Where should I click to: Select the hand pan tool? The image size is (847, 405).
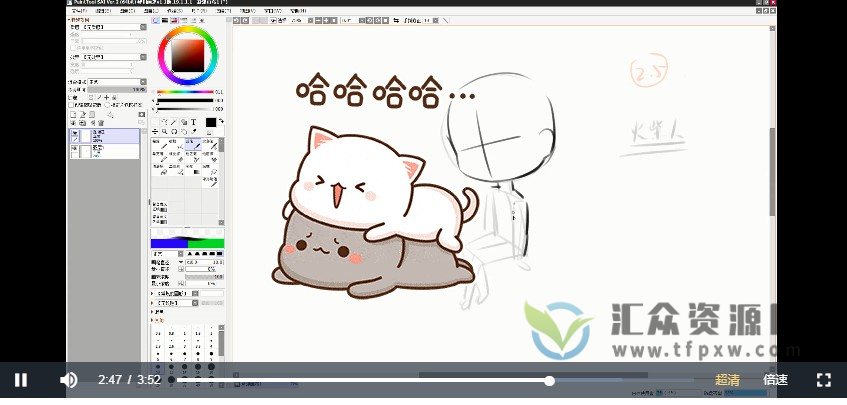184,132
